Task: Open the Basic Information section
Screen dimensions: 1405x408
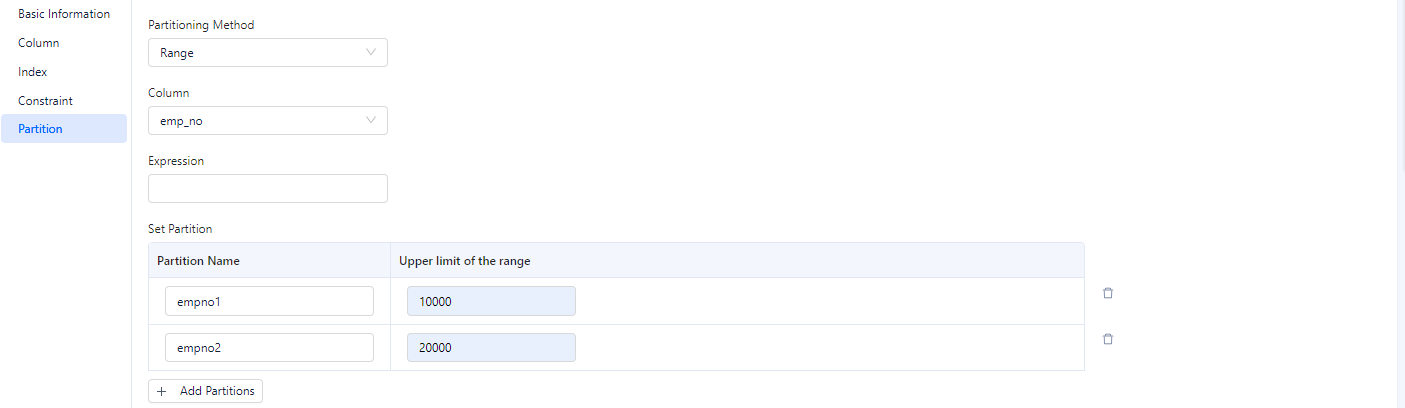Action: tap(64, 14)
